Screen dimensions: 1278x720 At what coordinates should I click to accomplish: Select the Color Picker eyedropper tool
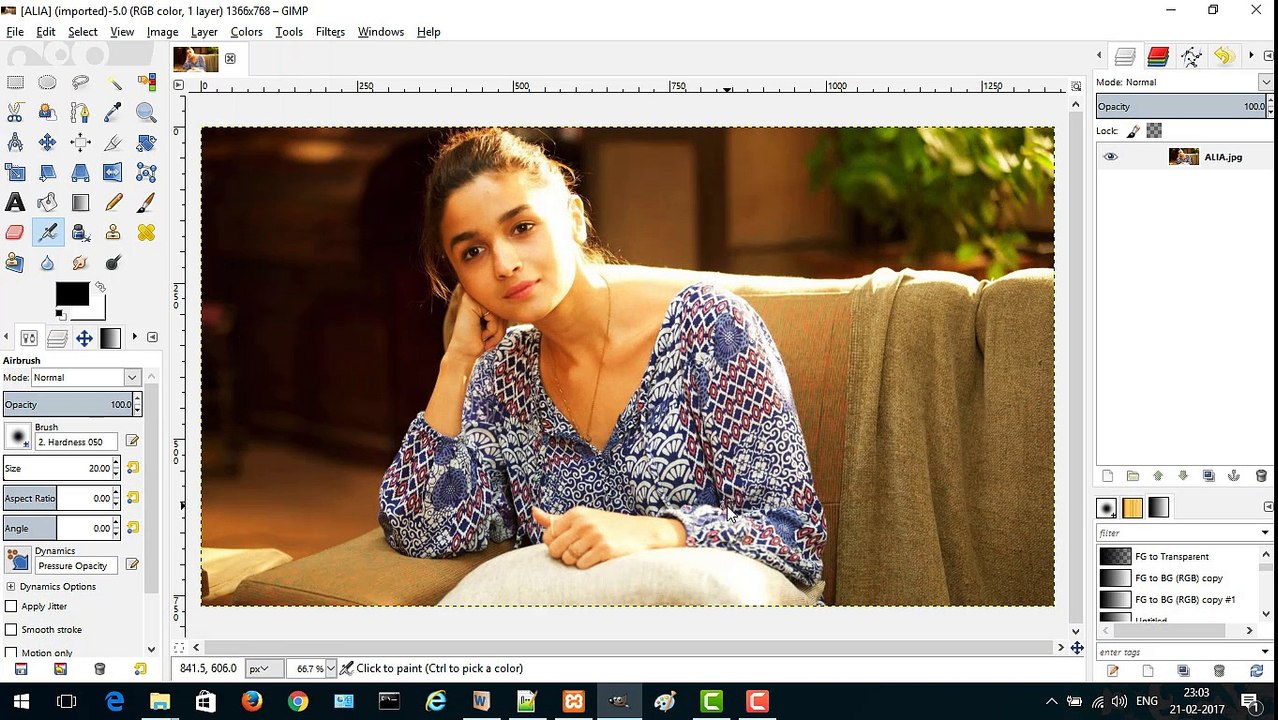coord(113,113)
